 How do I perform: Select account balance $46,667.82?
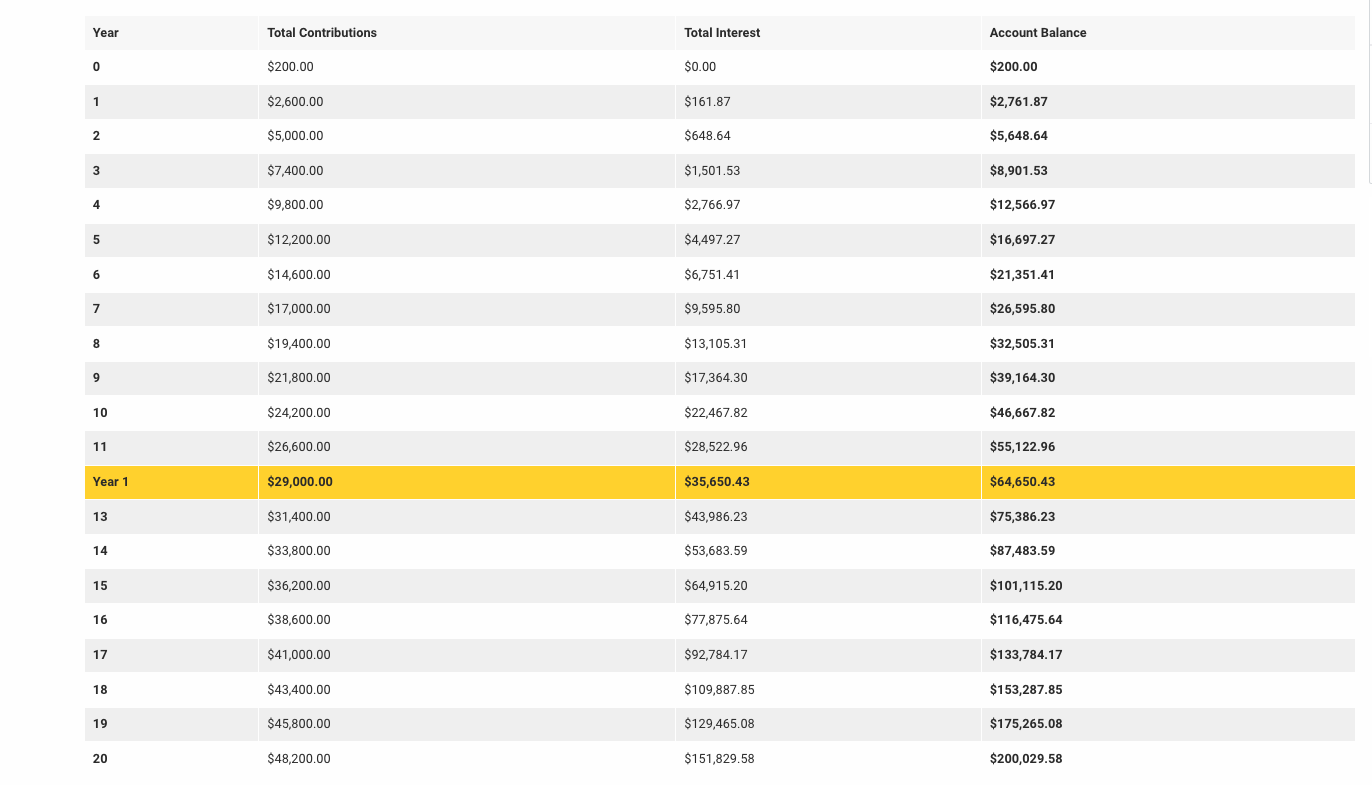[1022, 413]
